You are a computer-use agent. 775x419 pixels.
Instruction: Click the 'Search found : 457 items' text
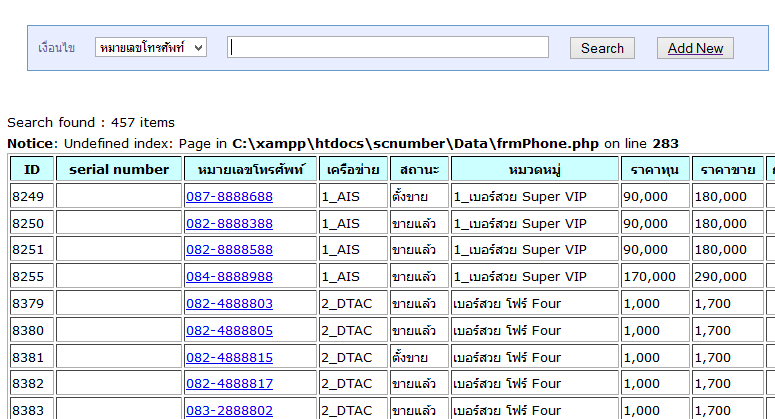tap(91, 123)
